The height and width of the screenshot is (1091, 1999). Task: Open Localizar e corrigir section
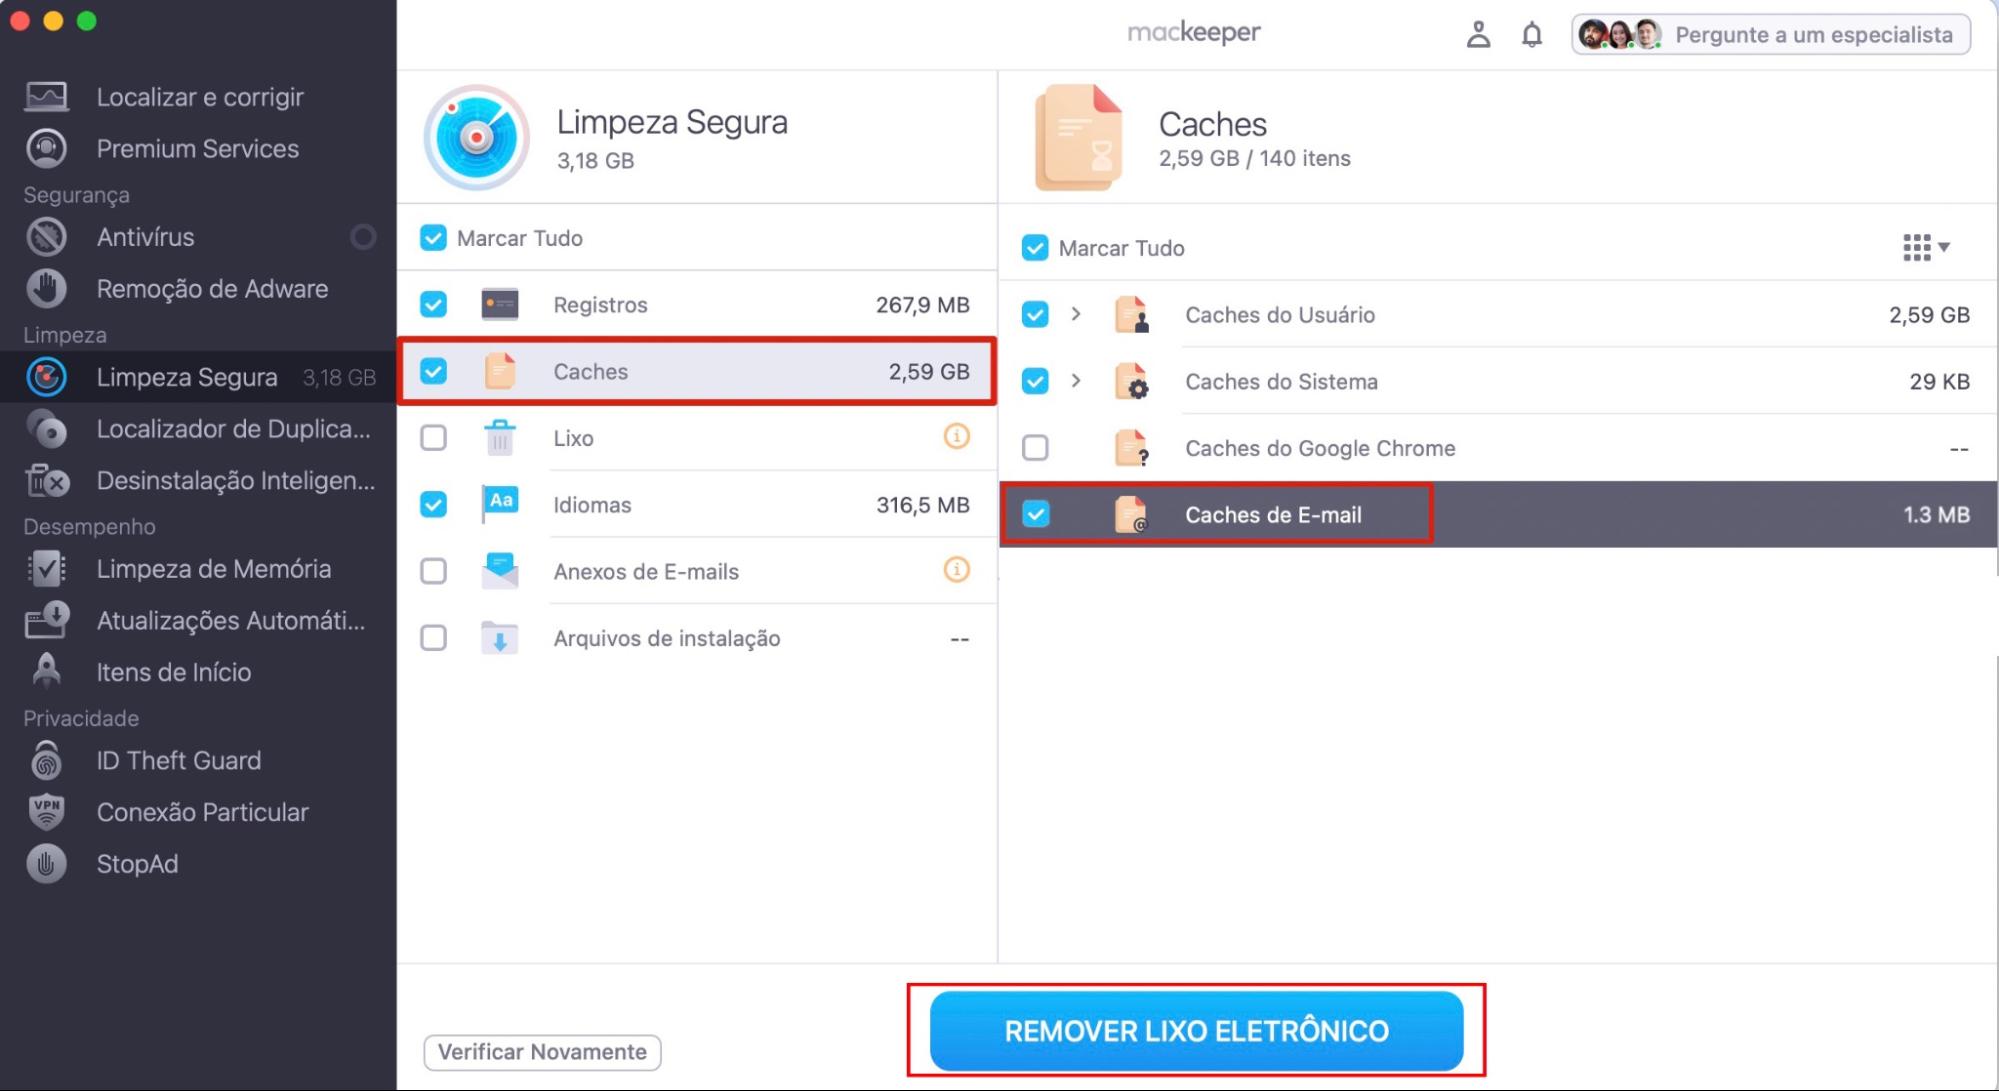198,97
